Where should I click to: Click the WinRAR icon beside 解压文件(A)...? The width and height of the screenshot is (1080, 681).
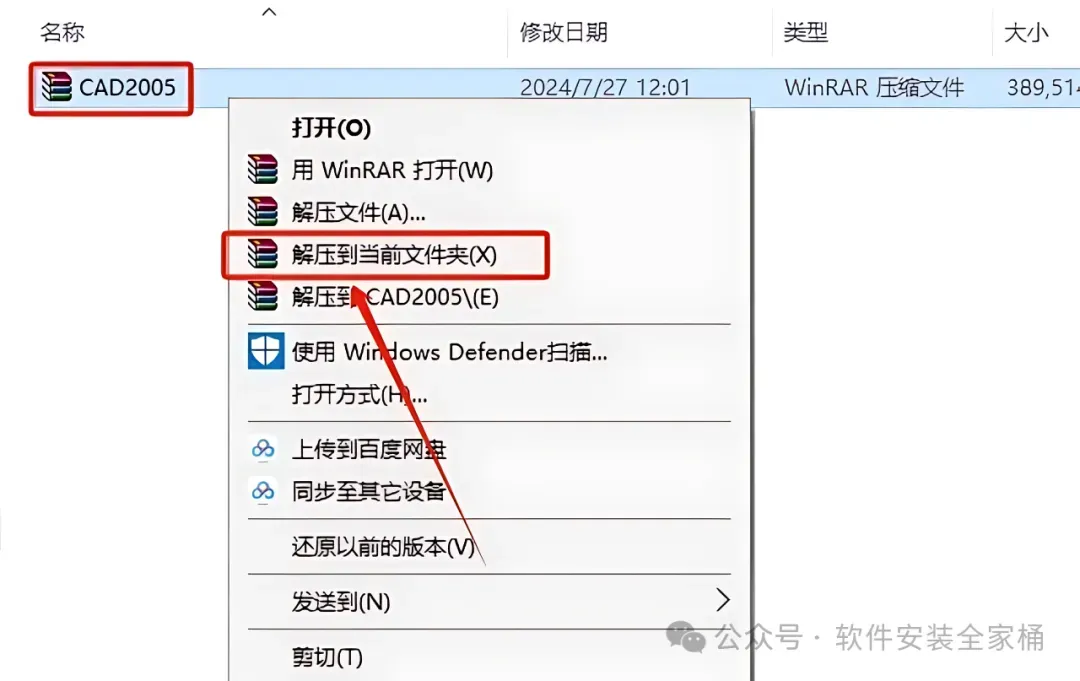coord(263,211)
